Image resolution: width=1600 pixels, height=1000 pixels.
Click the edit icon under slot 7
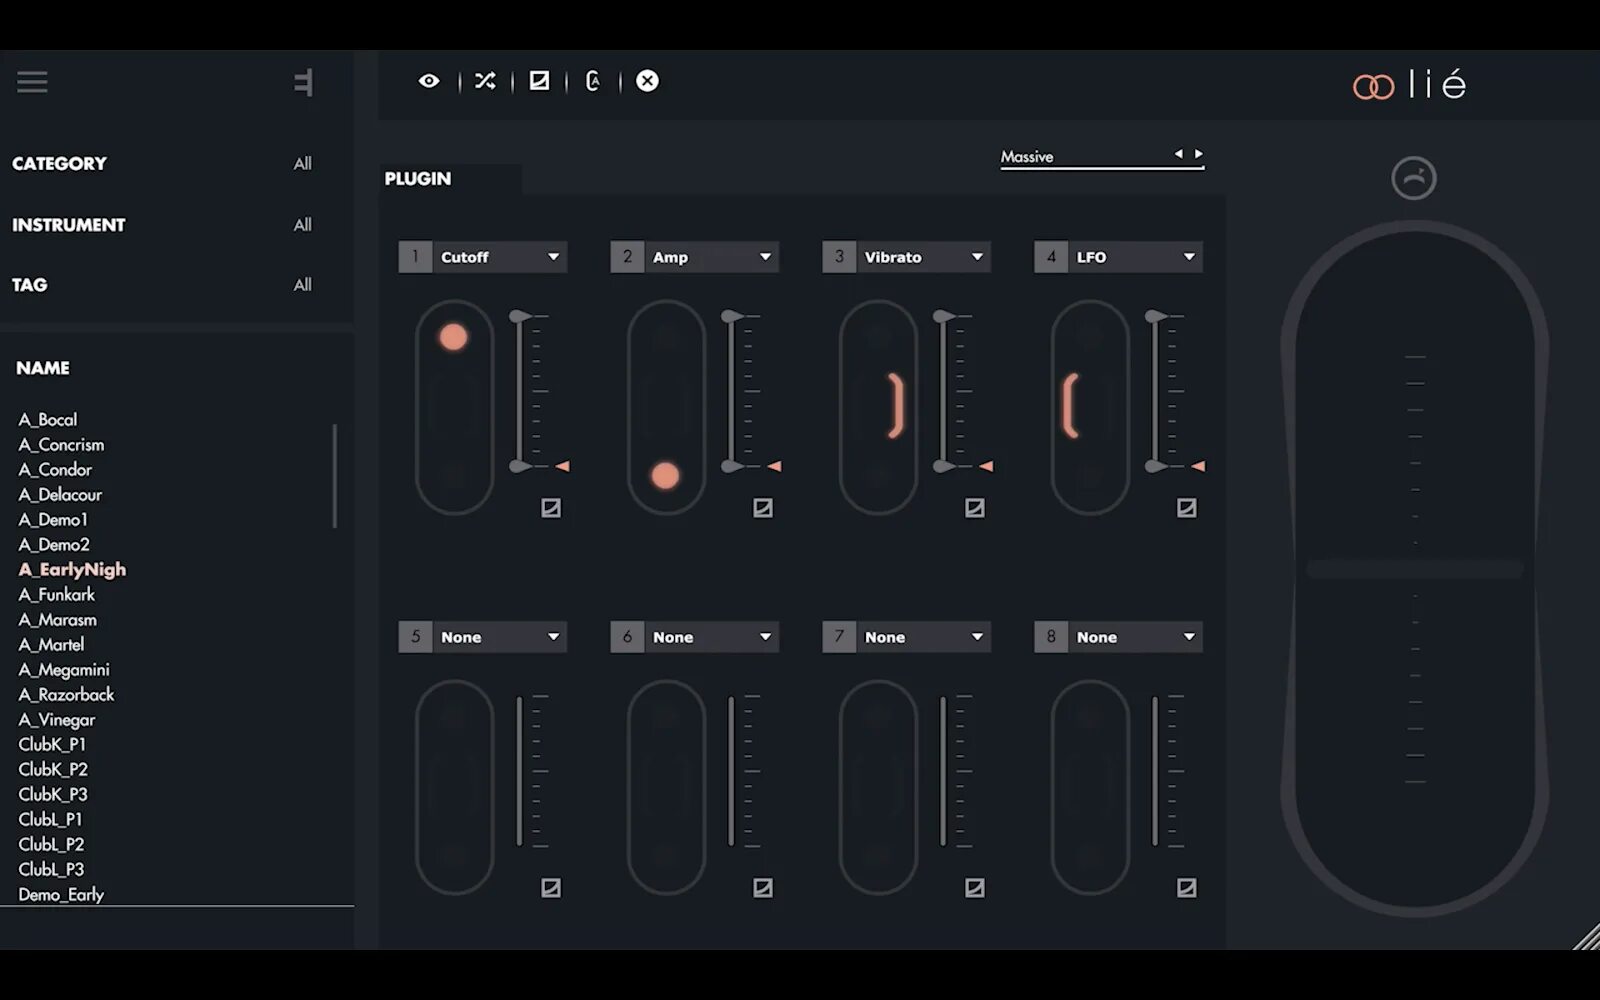975,888
